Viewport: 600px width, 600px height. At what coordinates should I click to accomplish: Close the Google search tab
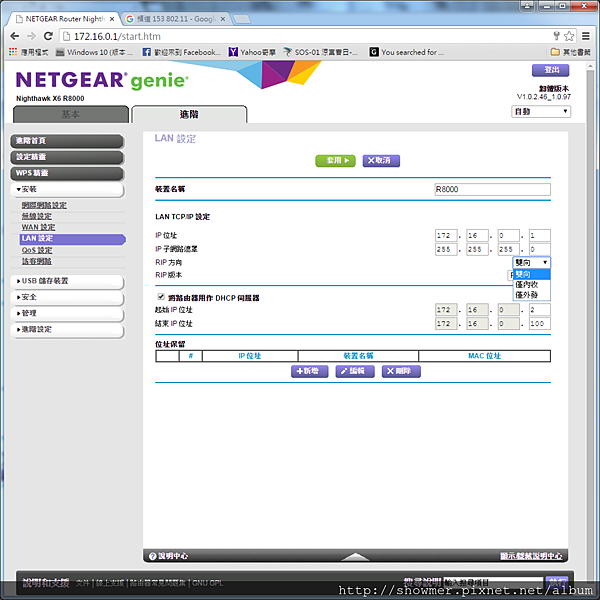(x=223, y=19)
